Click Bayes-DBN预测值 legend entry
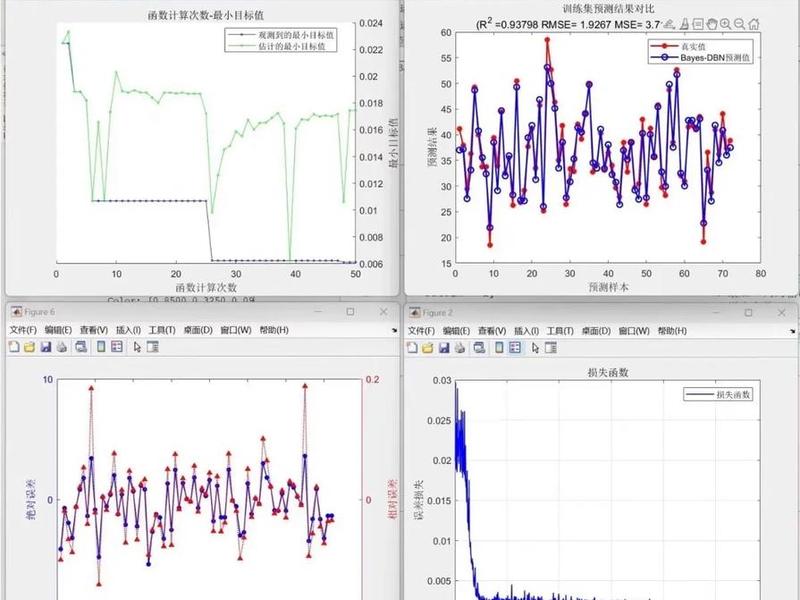Image resolution: width=800 pixels, height=600 pixels. pyautogui.click(x=700, y=58)
